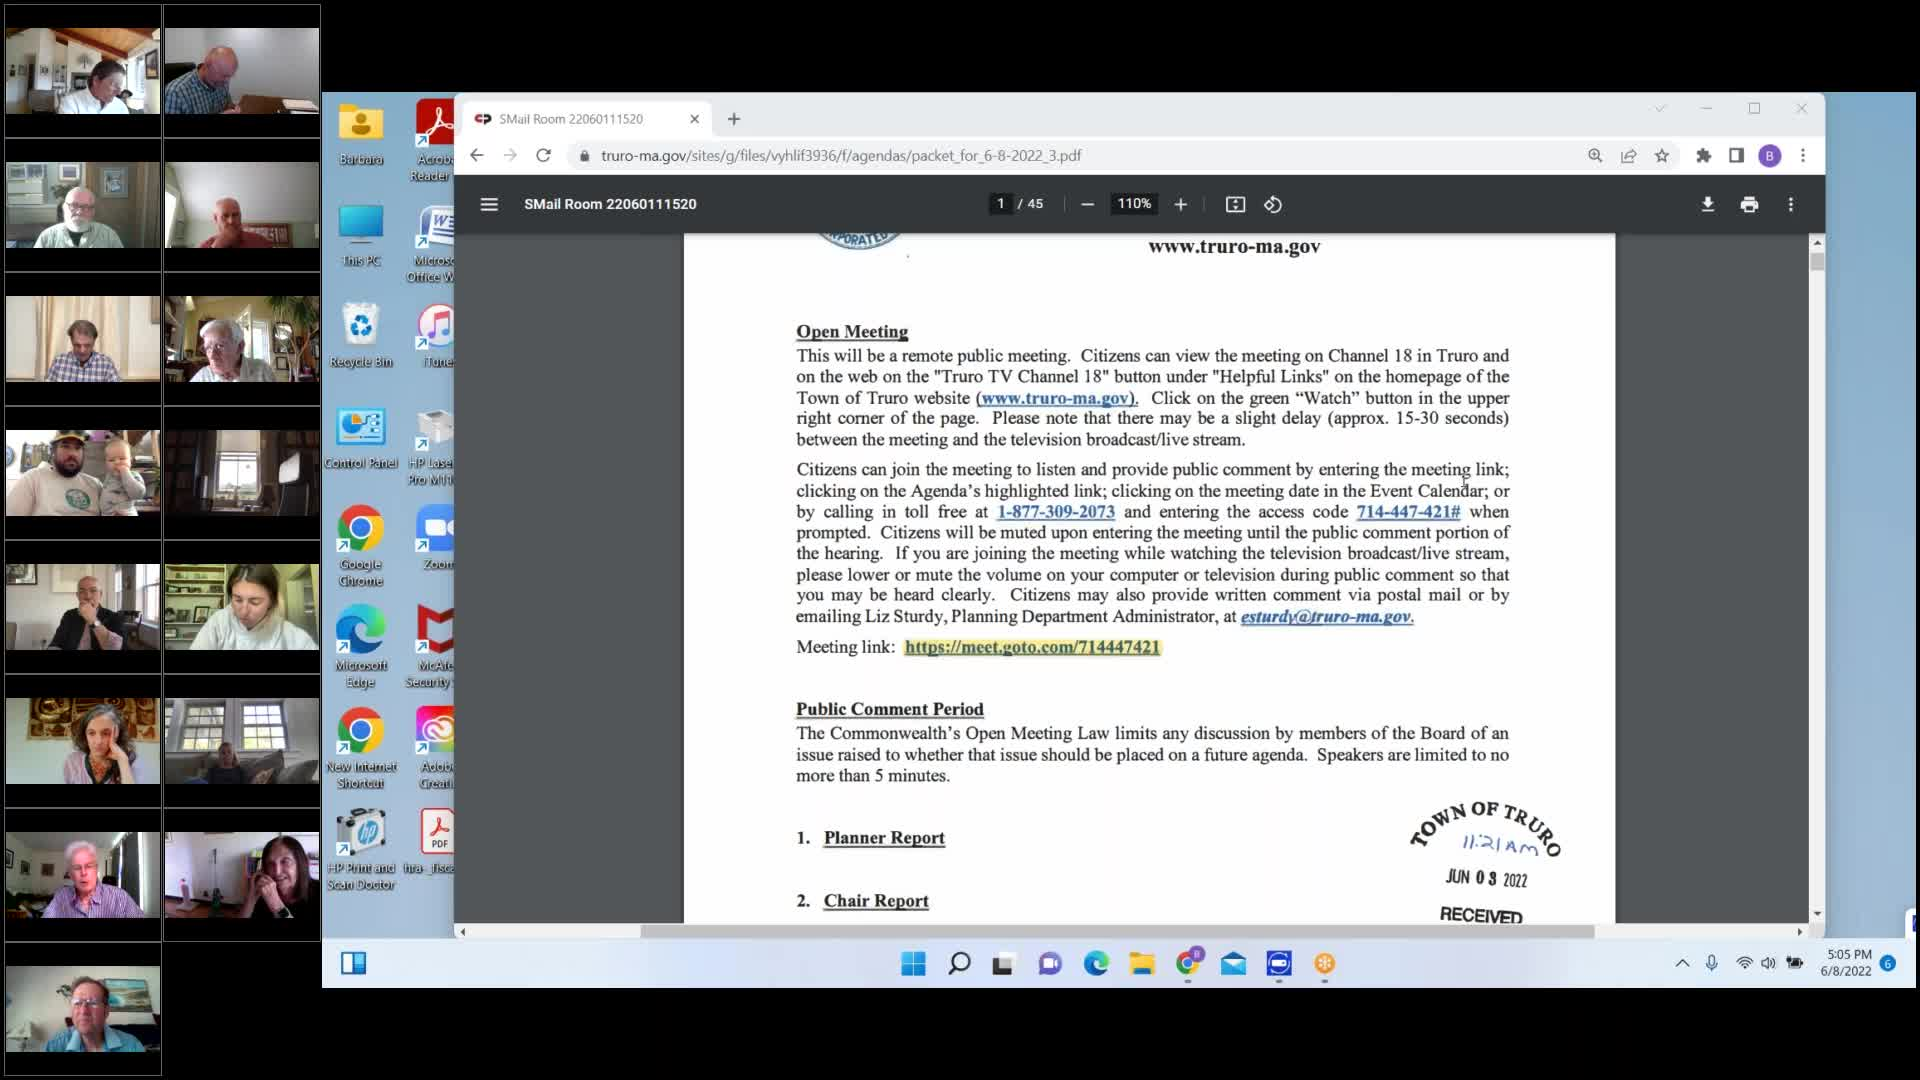Rotate the PDF counterclockwise
The image size is (1920, 1080).
(1272, 204)
